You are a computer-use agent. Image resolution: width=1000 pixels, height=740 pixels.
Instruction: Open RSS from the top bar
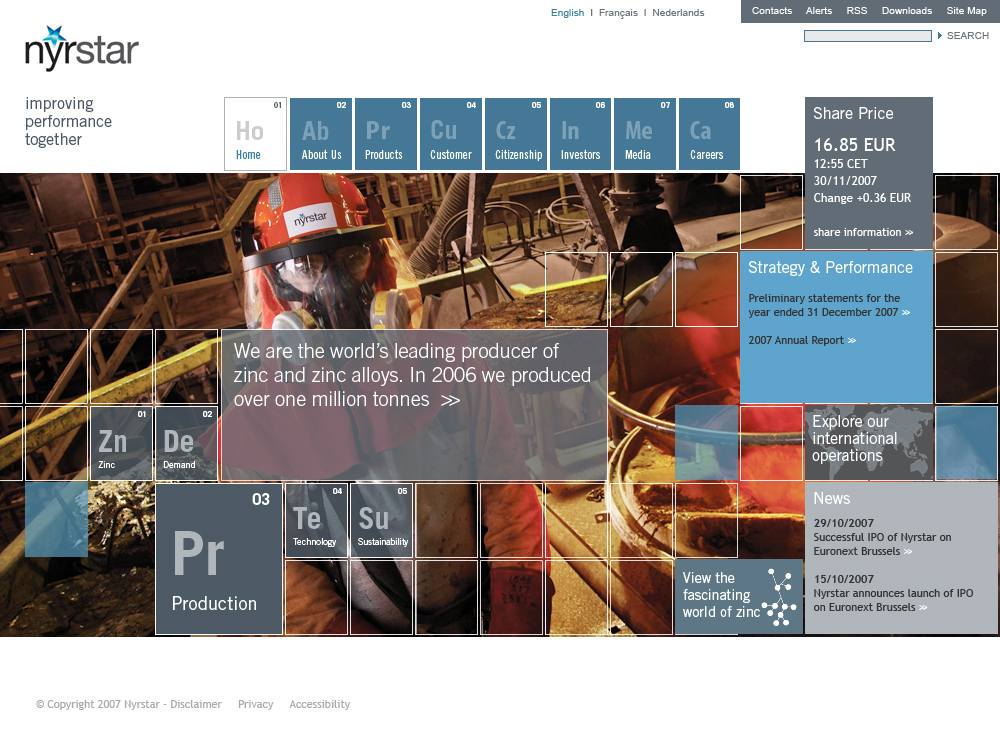(856, 11)
